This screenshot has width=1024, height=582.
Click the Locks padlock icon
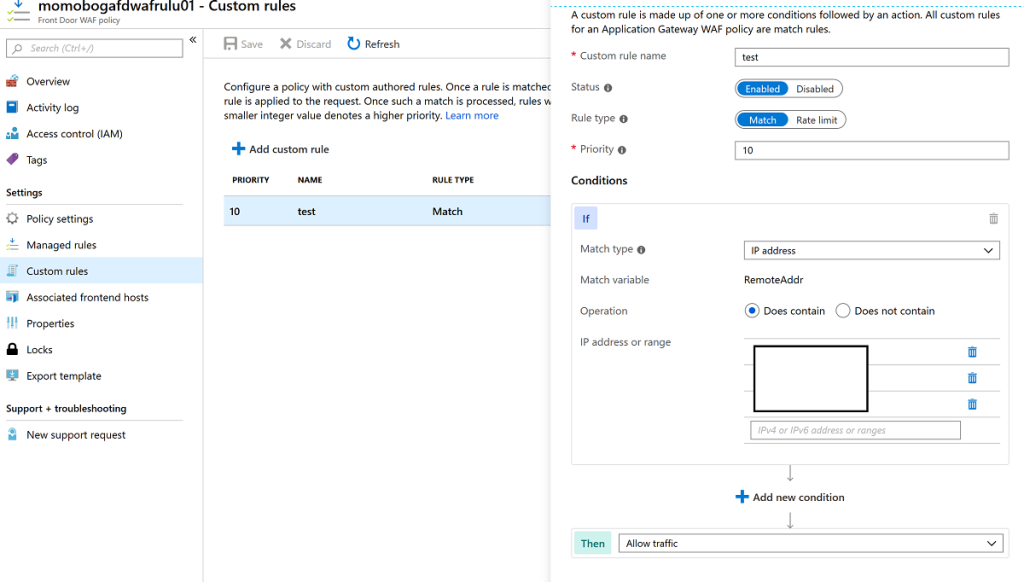click(12, 349)
